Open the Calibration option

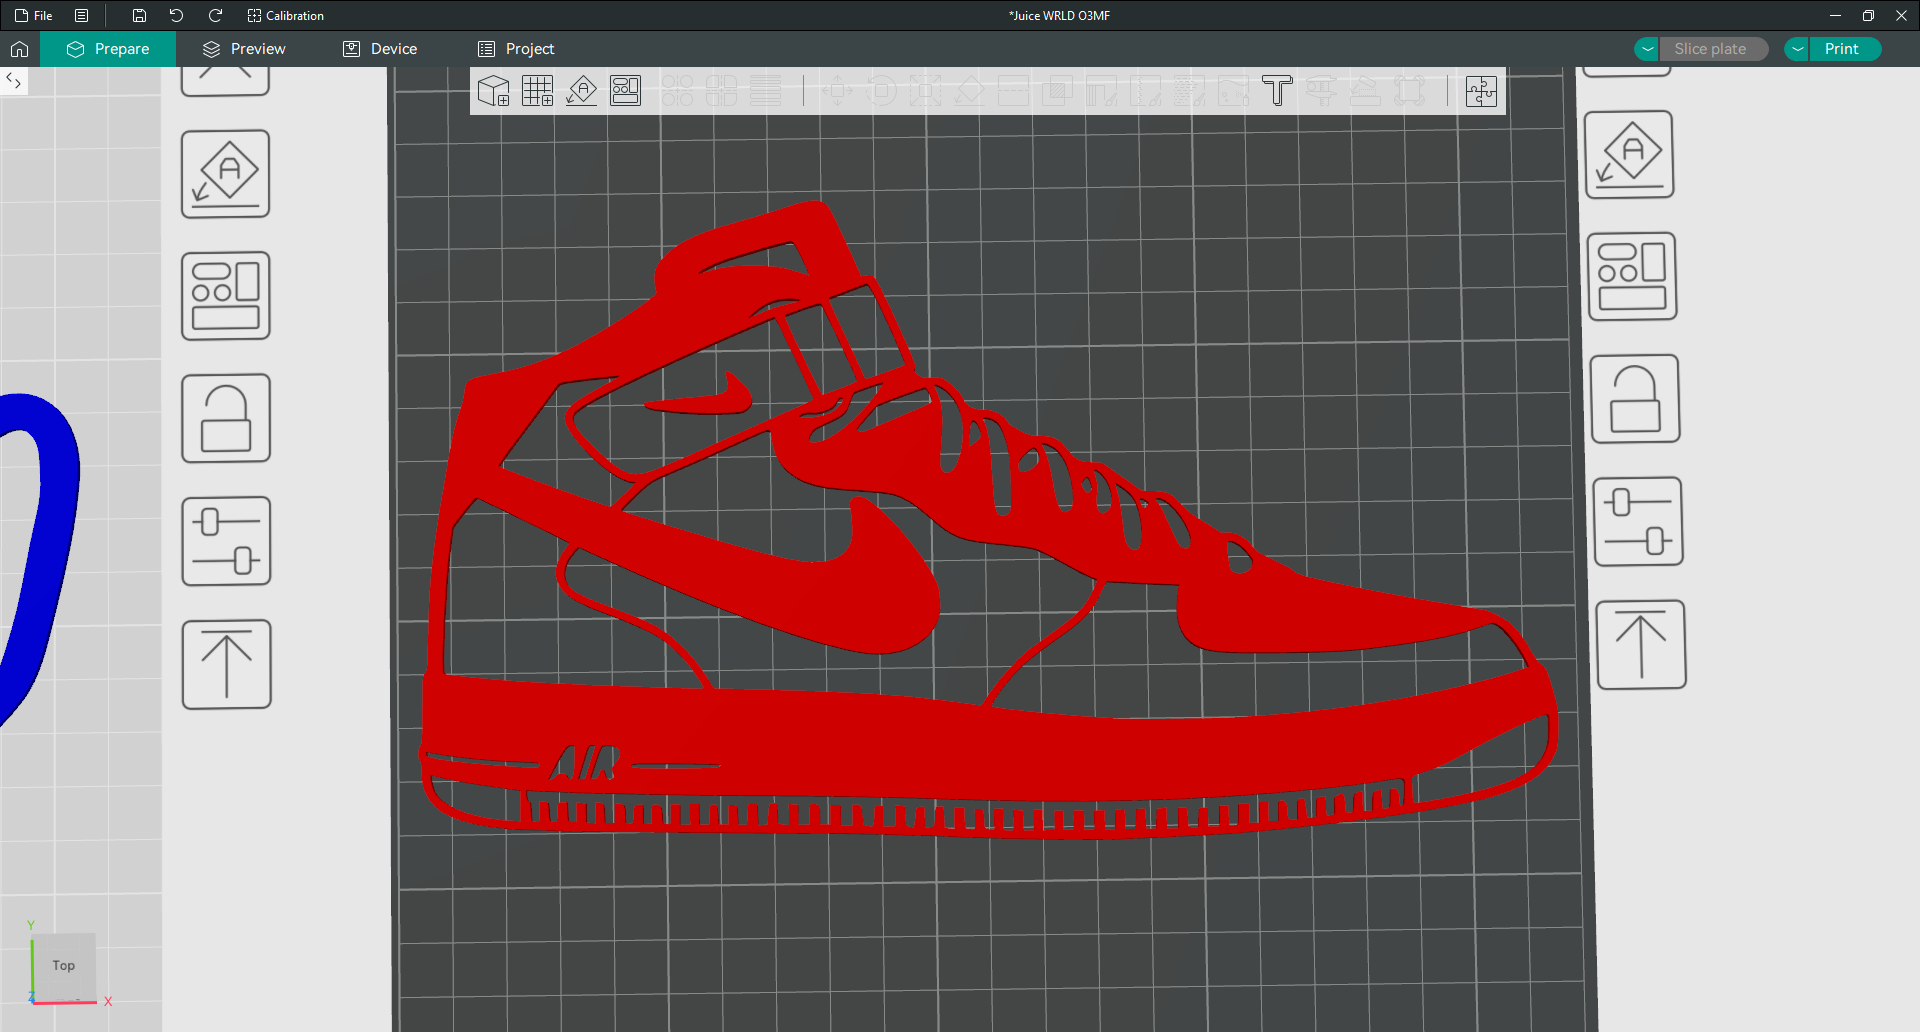tap(285, 16)
